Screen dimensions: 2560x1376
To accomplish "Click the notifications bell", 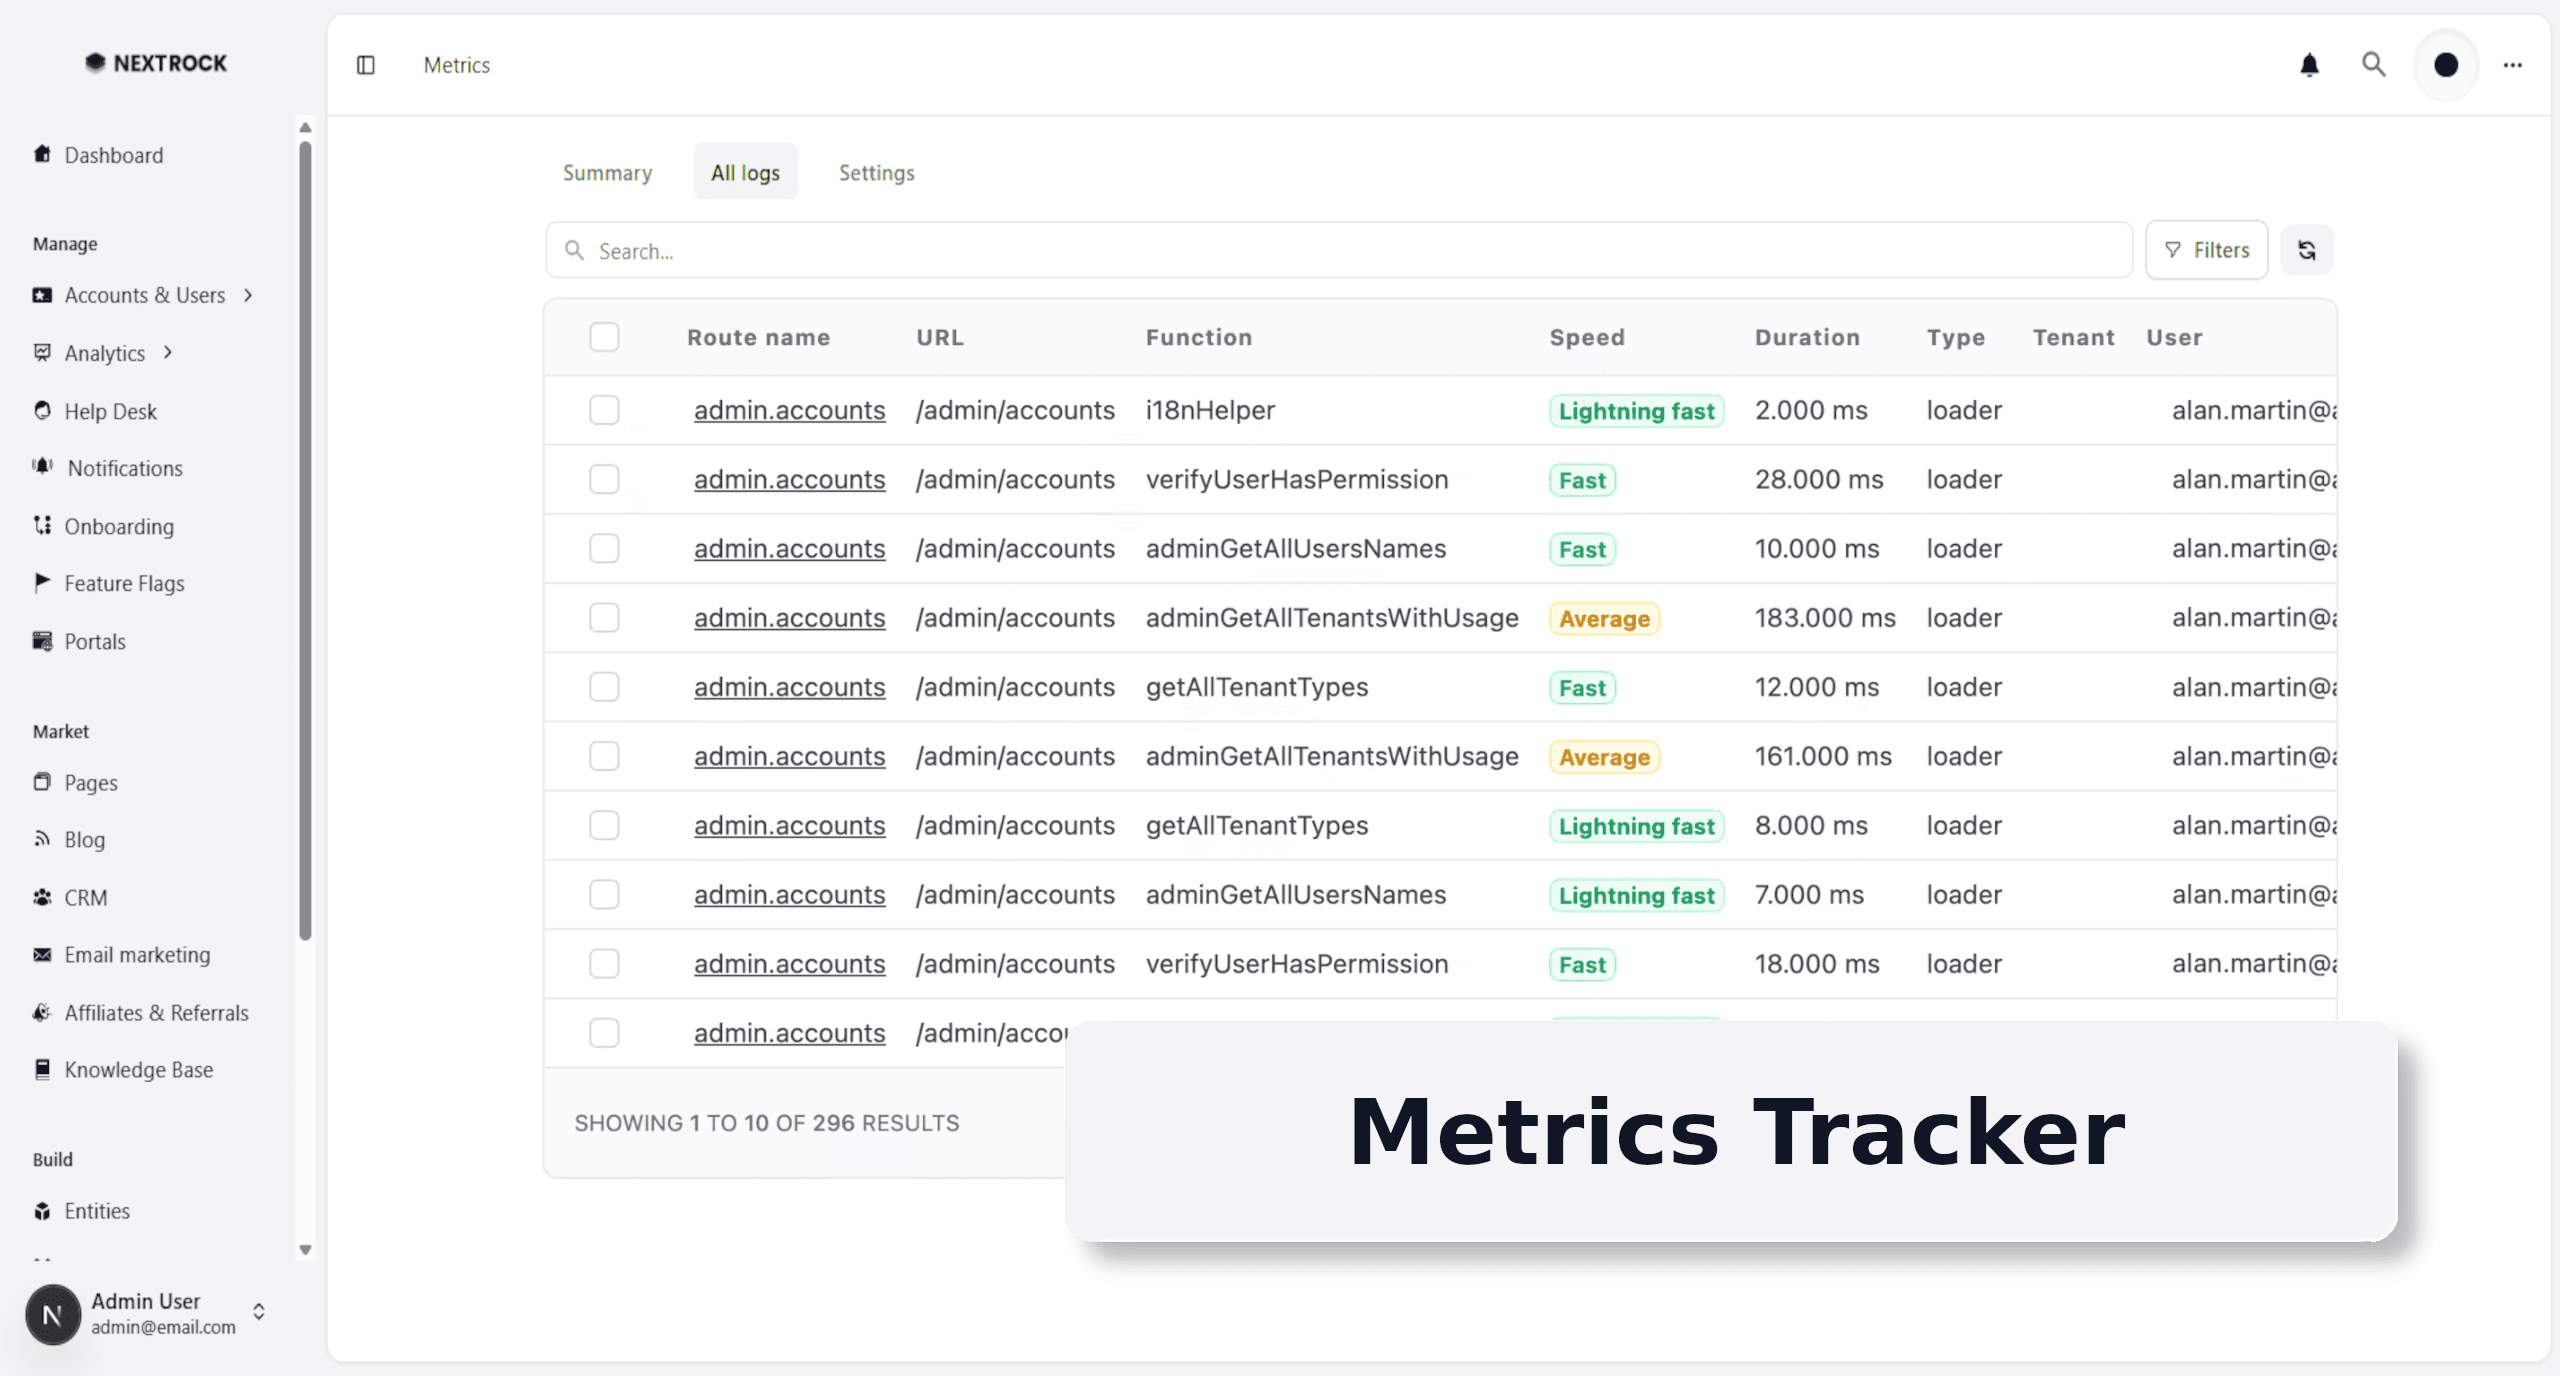I will (2309, 64).
